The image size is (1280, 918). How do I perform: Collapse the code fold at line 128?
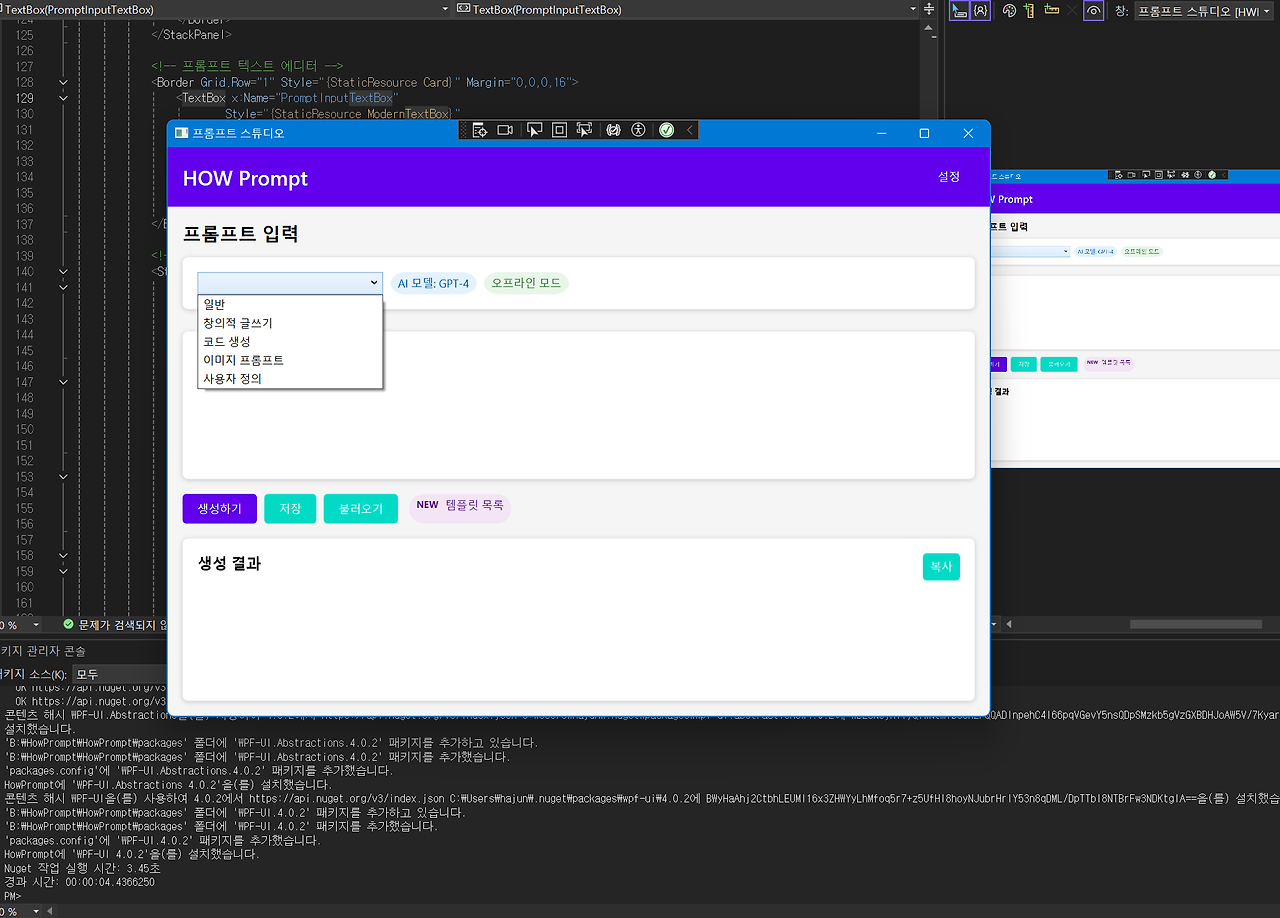click(63, 82)
